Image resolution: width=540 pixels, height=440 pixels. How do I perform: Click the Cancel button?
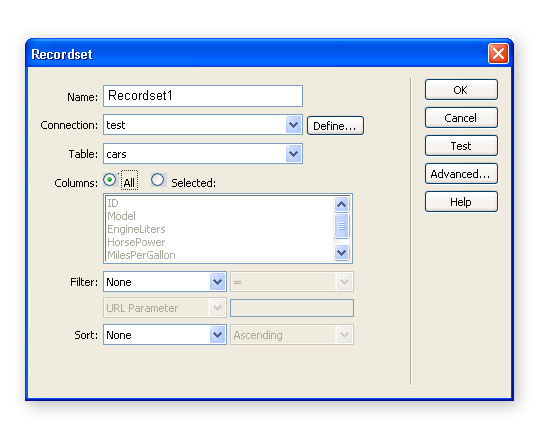pos(461,118)
